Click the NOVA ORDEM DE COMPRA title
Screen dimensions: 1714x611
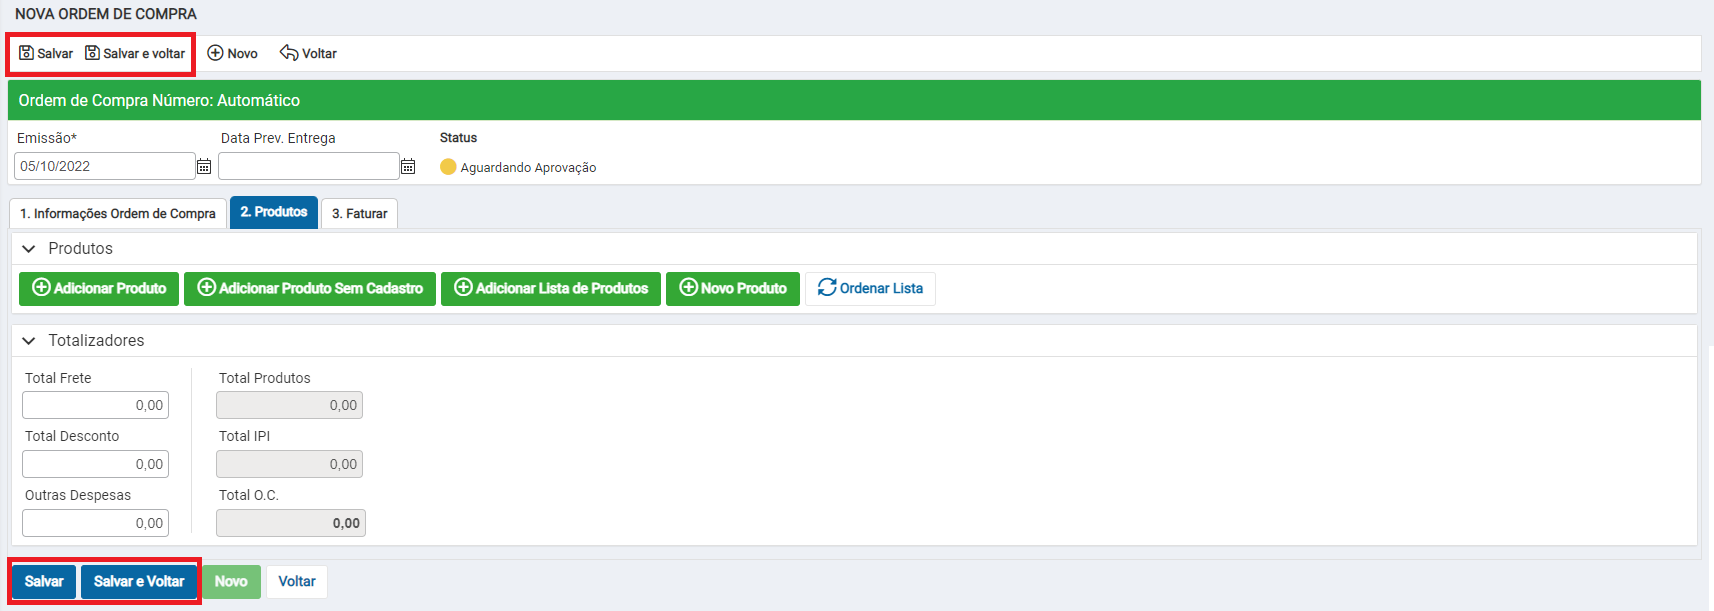pos(106,14)
